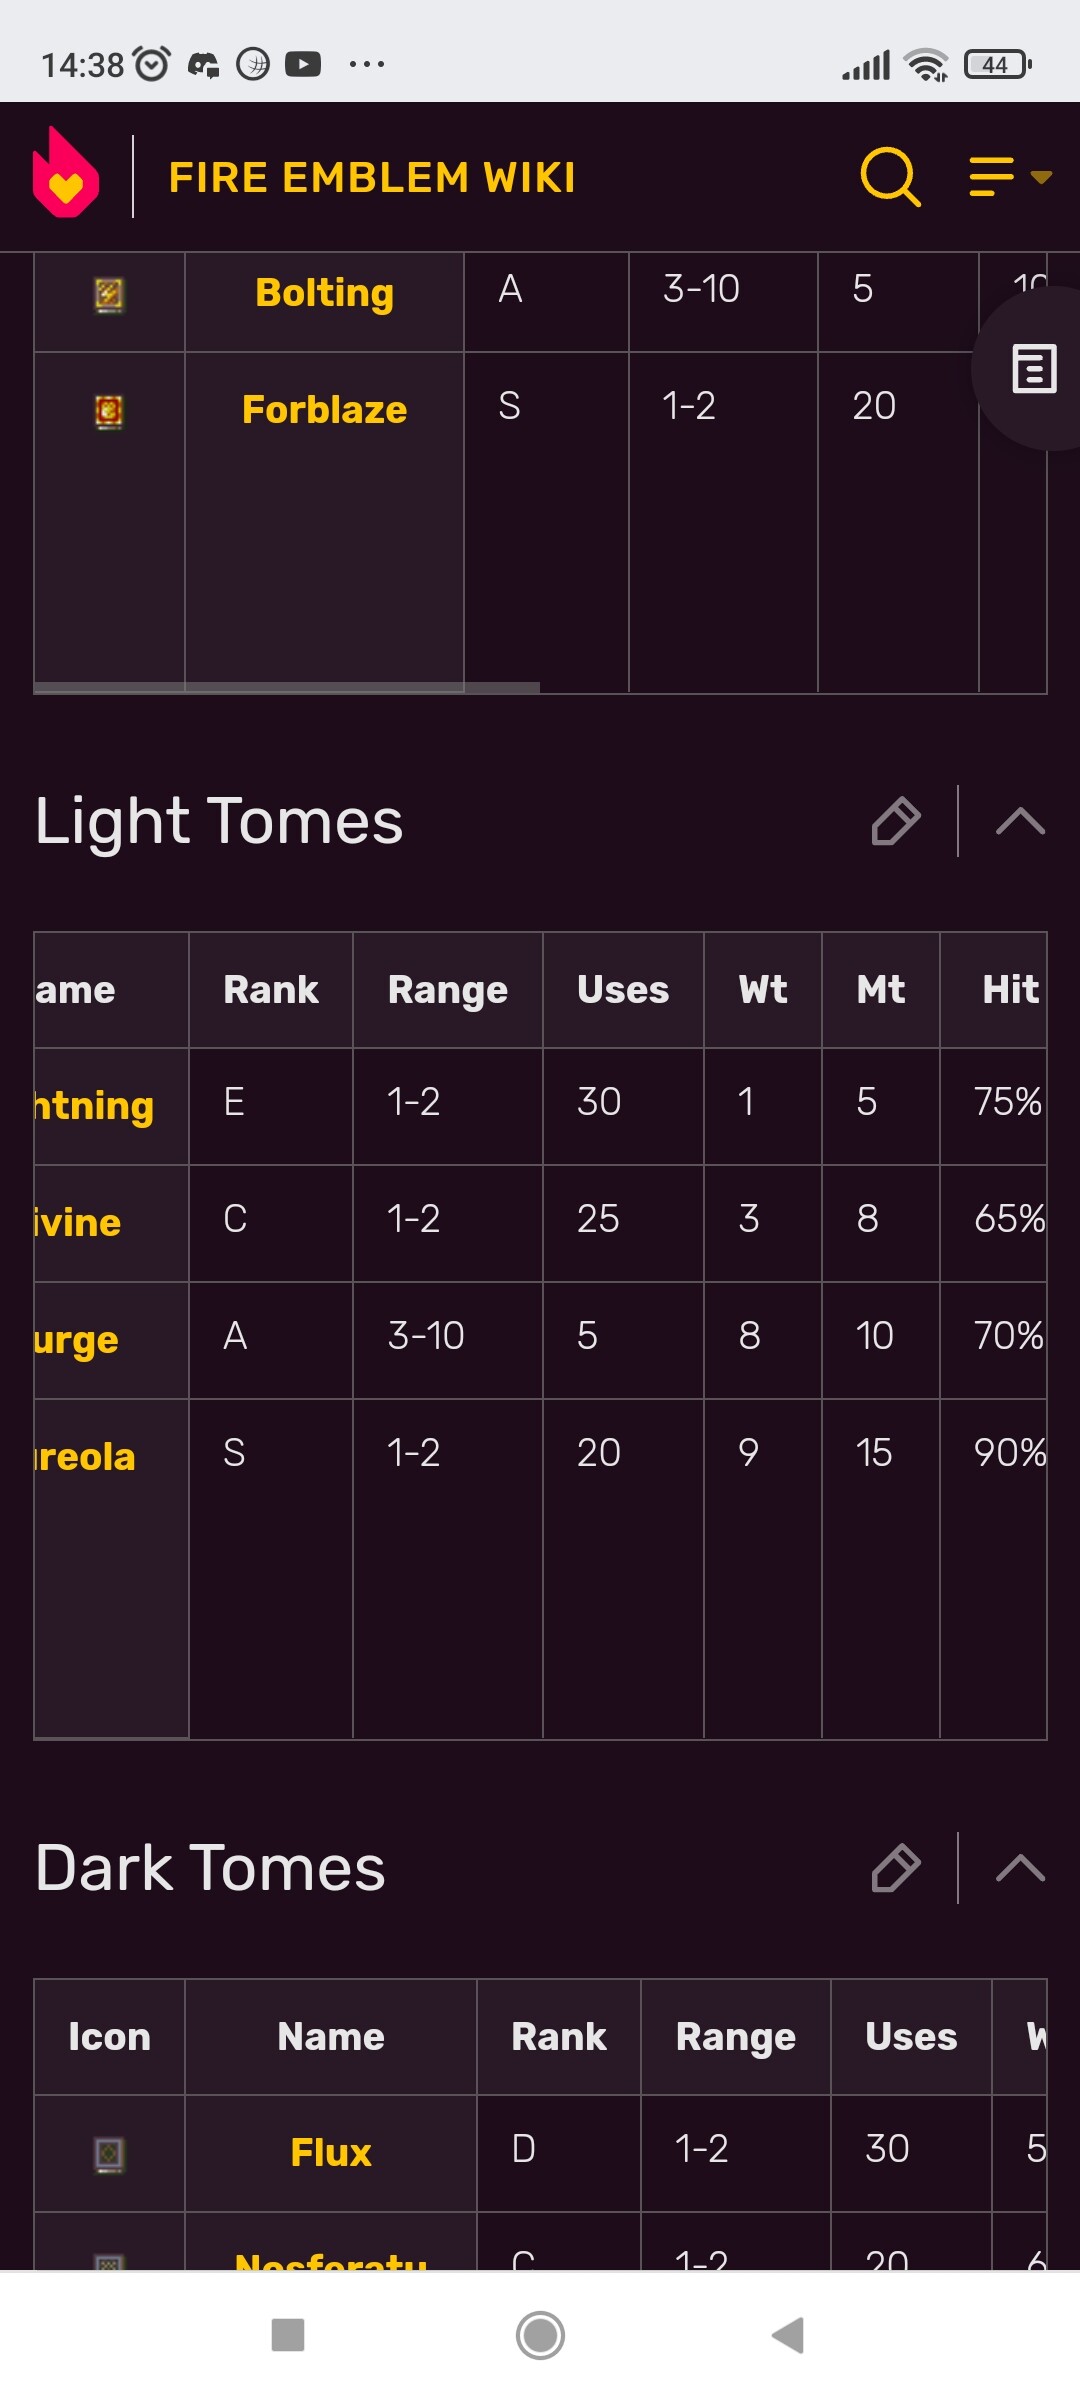Viewport: 1080px width, 2400px height.
Task: Open the Fandom flame logo homepage
Action: (66, 173)
